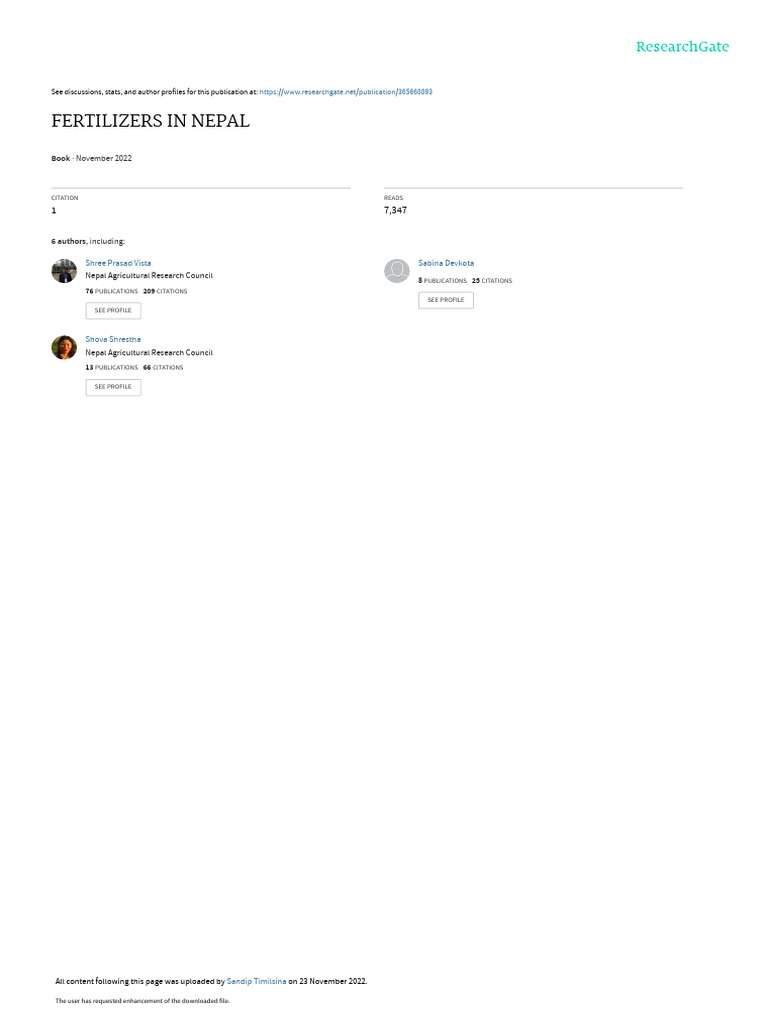Screen dimensions: 768x1024
Task: Click Vista's Nepal Agricultural Research Council affiliation
Action: pyautogui.click(x=149, y=276)
